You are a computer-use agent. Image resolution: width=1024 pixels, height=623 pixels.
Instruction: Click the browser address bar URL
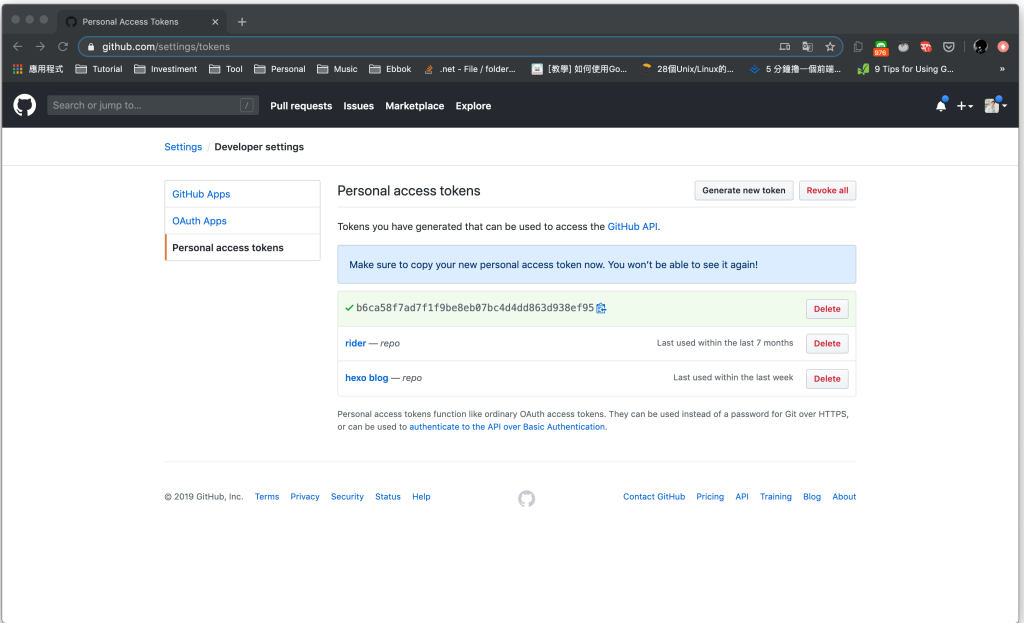[166, 46]
